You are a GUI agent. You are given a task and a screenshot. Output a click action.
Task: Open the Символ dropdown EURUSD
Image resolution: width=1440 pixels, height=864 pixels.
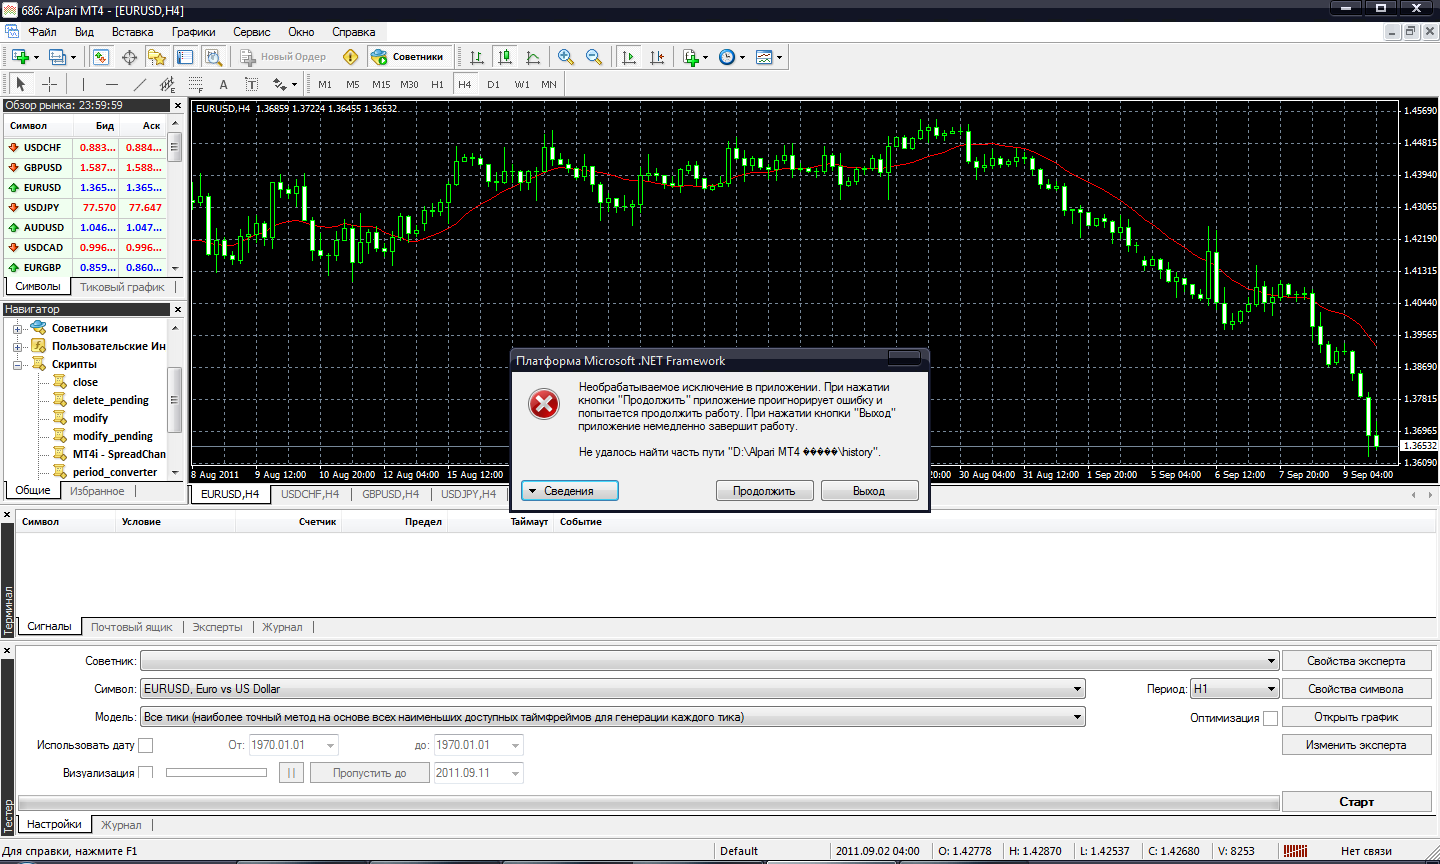[613, 689]
